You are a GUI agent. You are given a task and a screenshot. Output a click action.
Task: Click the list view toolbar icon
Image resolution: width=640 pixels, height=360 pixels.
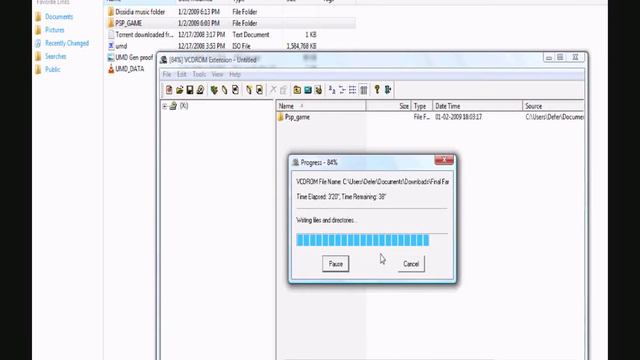[353, 90]
